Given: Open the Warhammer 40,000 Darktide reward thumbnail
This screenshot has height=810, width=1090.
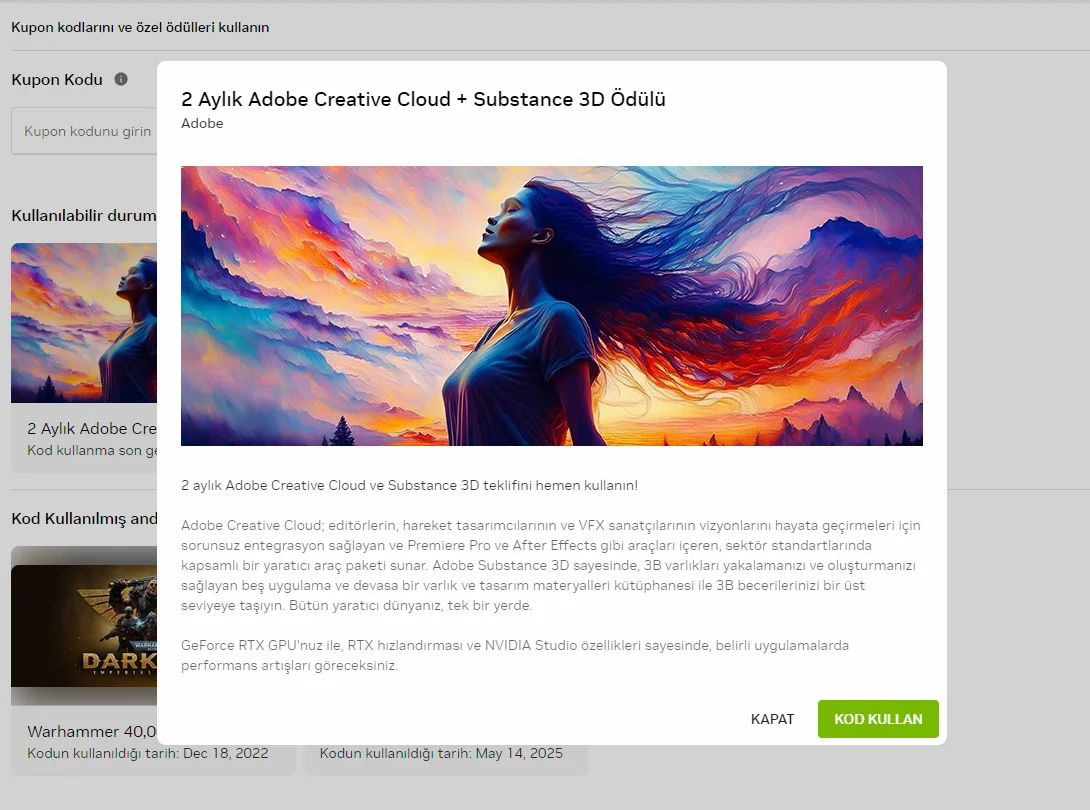Looking at the screenshot, I should [x=84, y=626].
